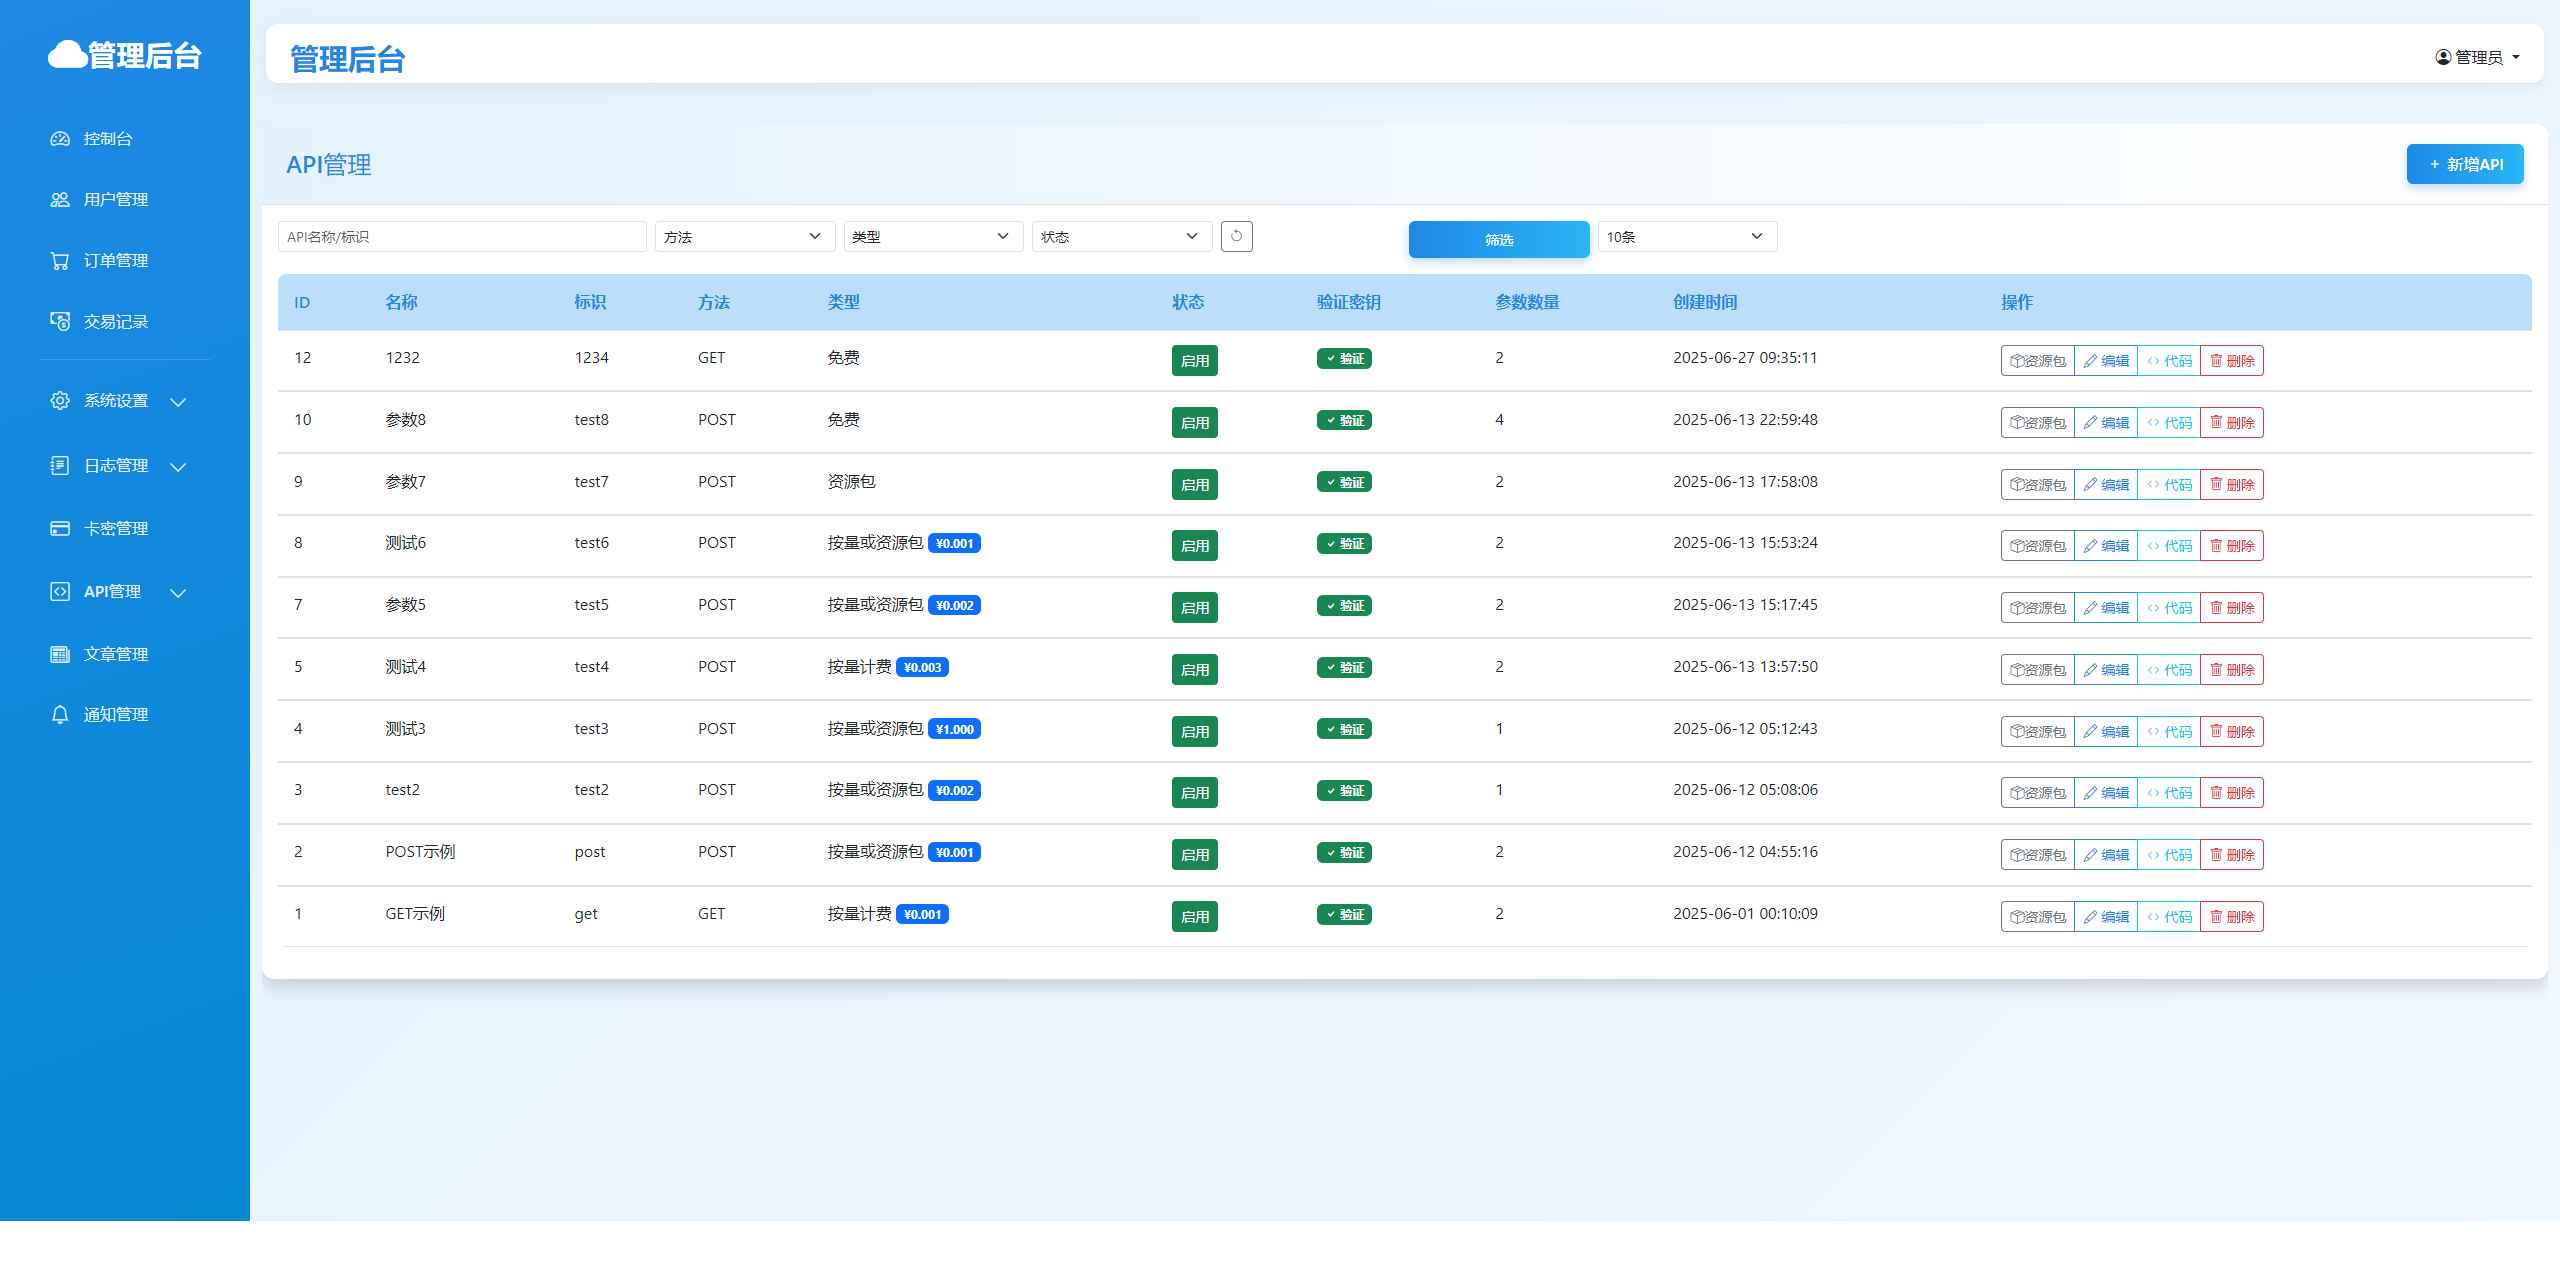This screenshot has height=1271, width=2560.
Task: Click the 验证 badge on GET示例 row
Action: (x=1344, y=914)
